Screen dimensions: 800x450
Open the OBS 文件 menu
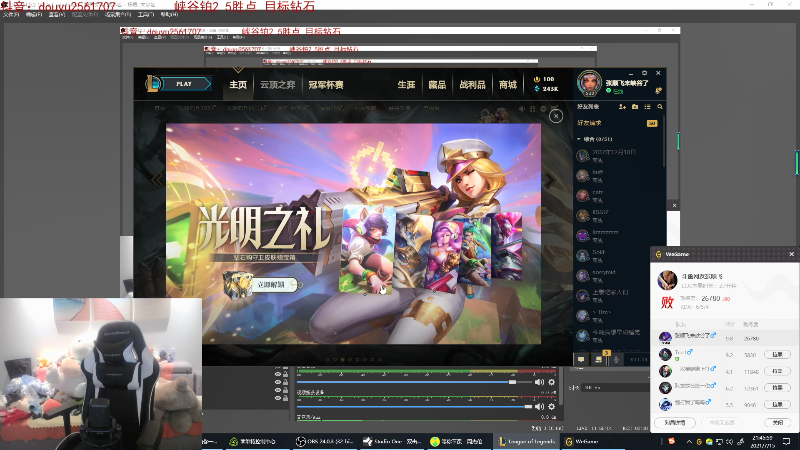click(11, 15)
